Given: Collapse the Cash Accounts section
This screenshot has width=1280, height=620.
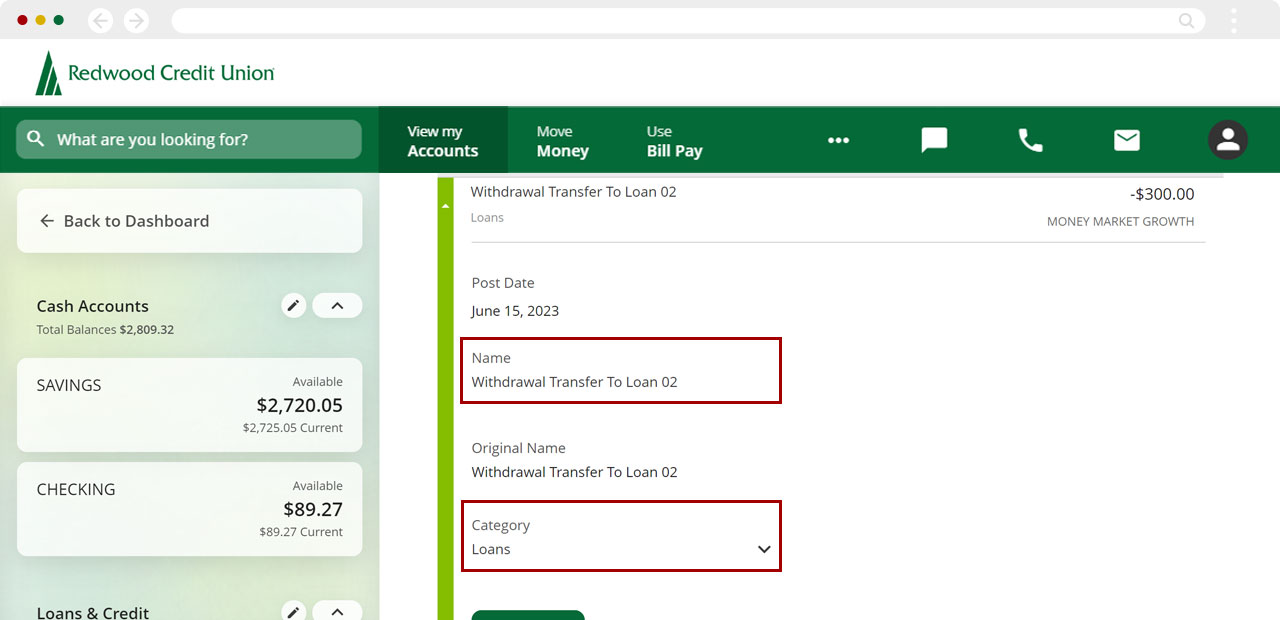Looking at the screenshot, I should [x=337, y=306].
